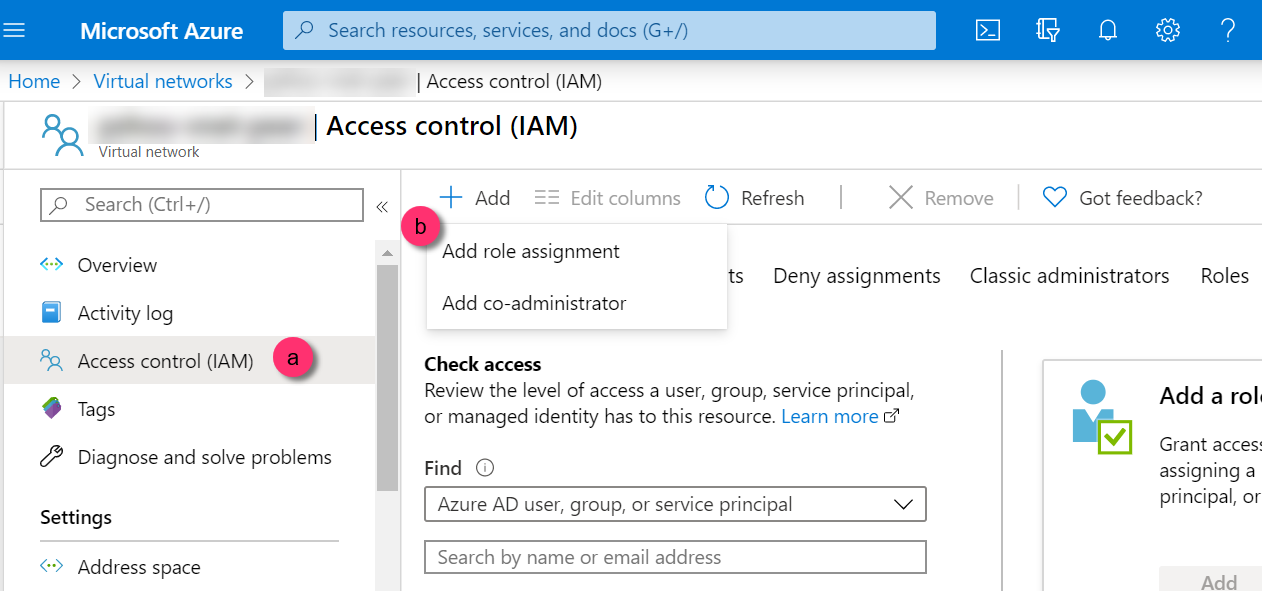Open the Directory and subscription filter
The width and height of the screenshot is (1262, 591).
point(1048,30)
